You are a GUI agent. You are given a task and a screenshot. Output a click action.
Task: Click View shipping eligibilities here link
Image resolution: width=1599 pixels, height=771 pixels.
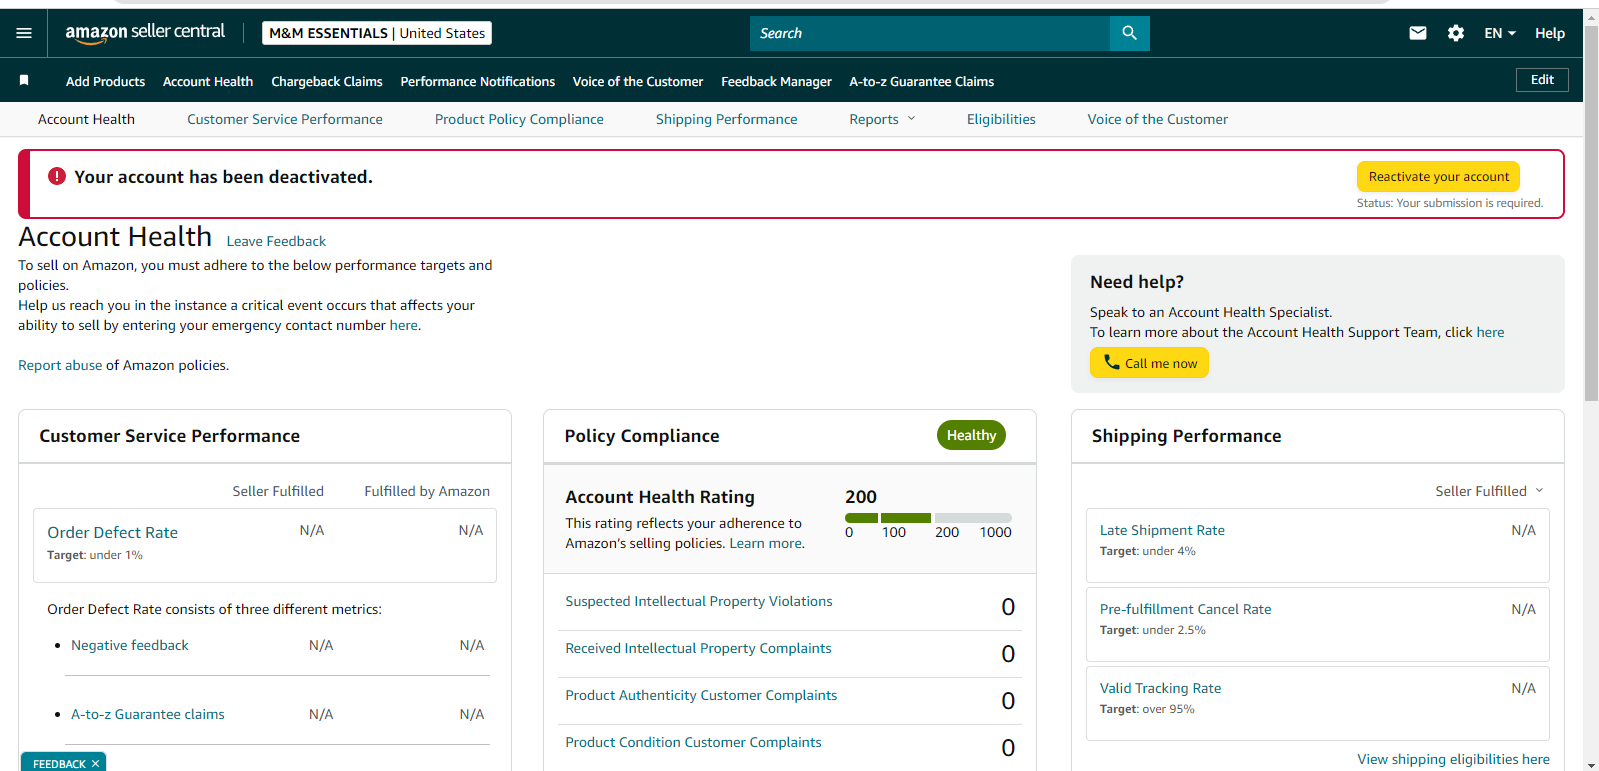[1453, 759]
